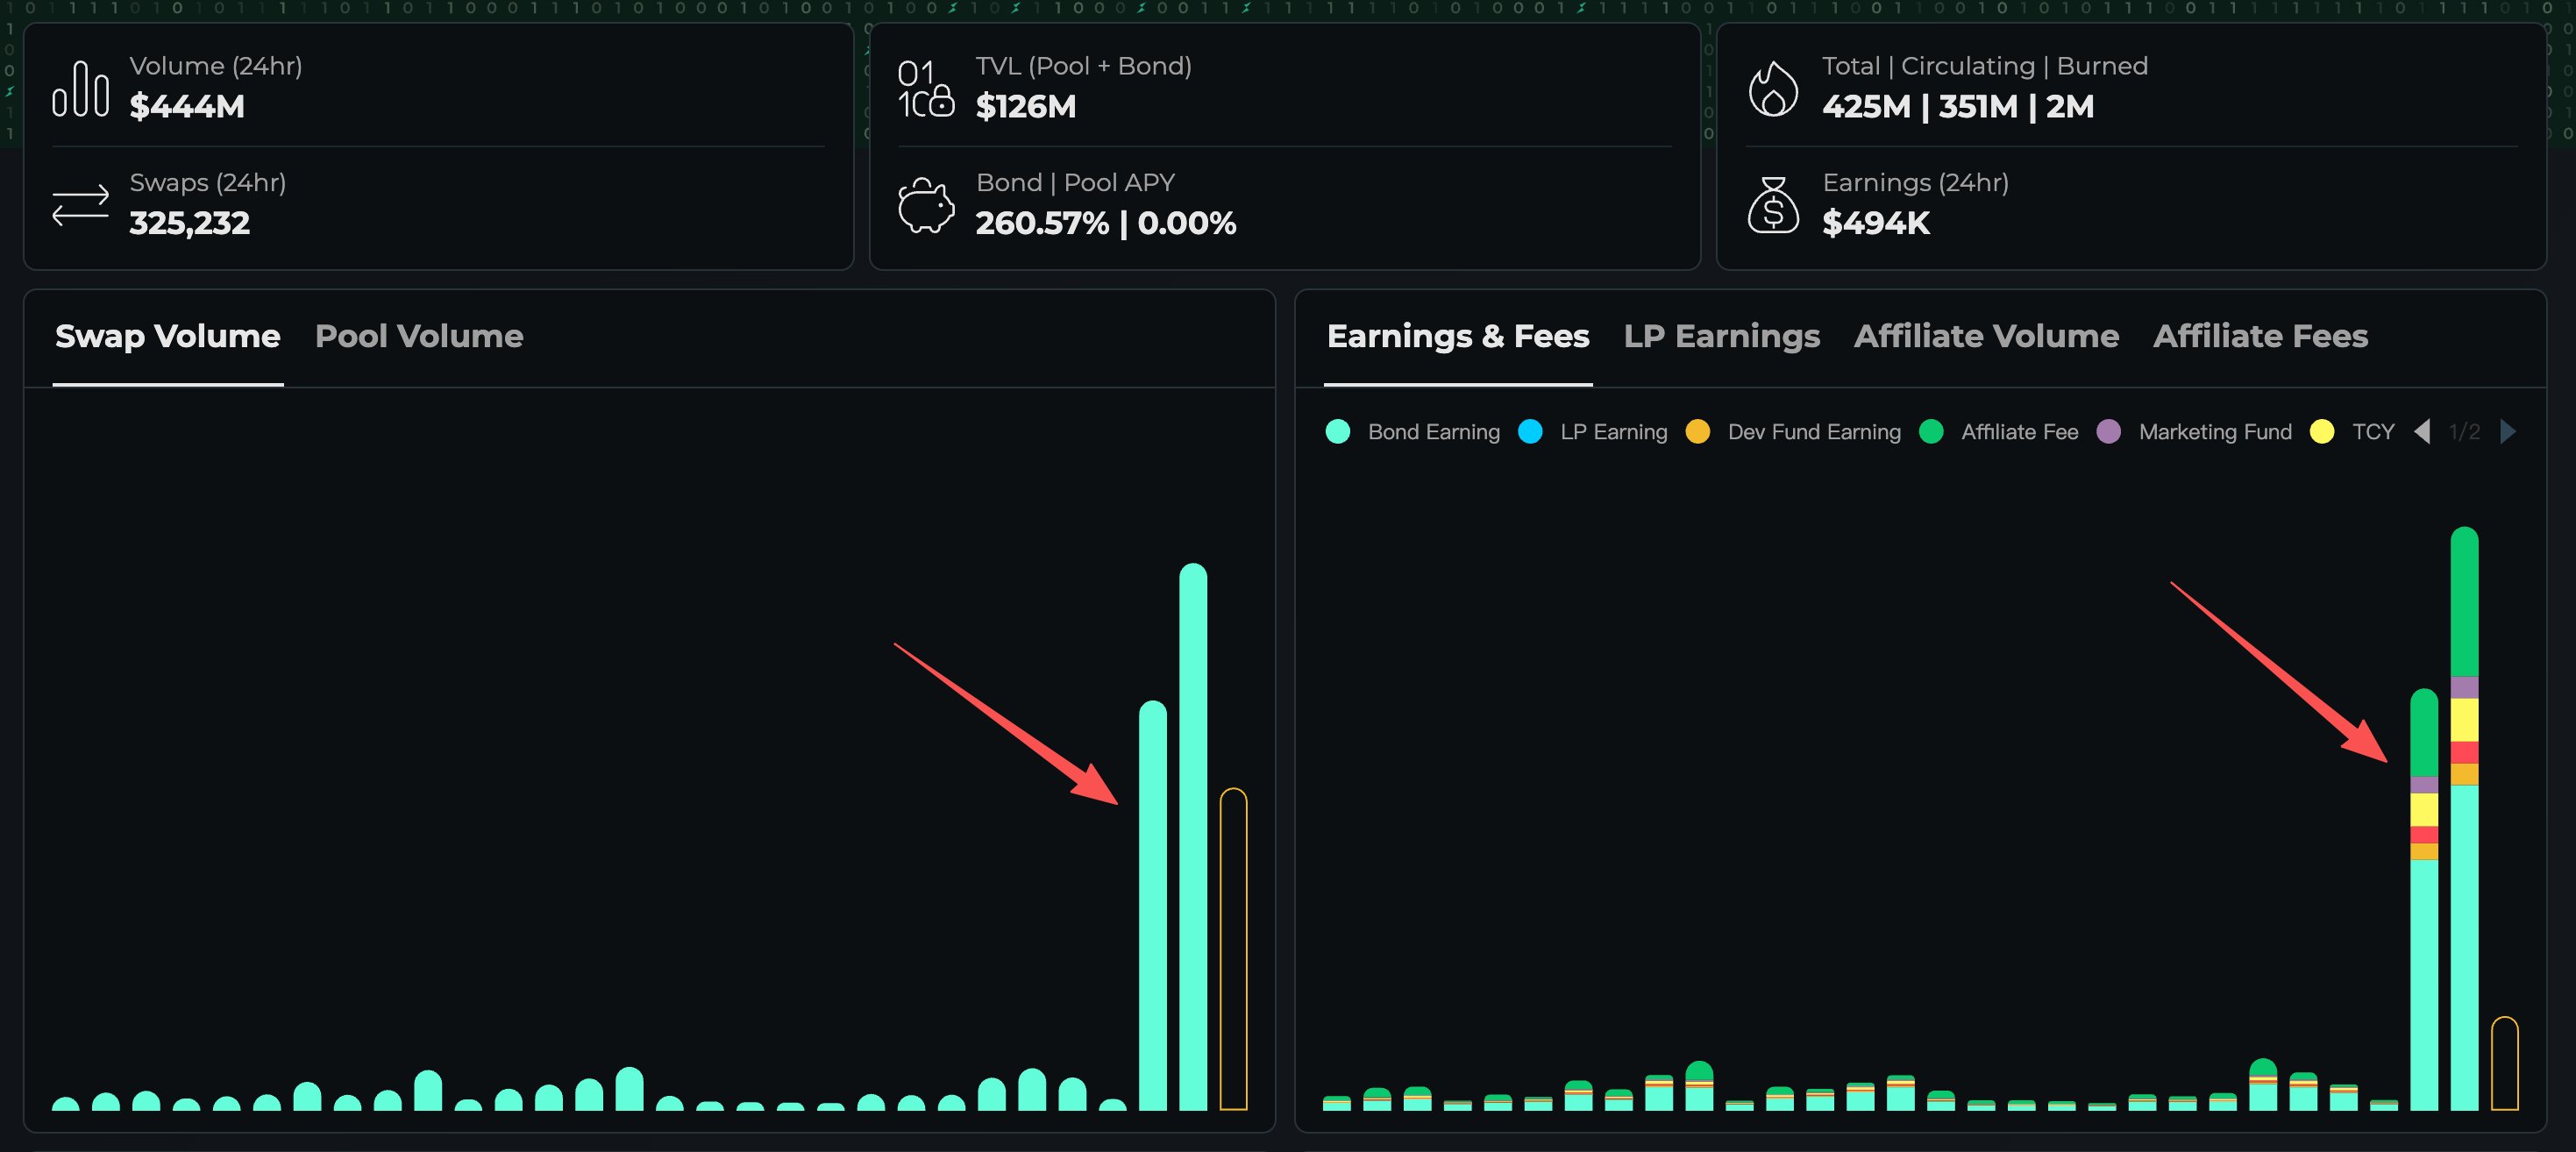Go to previous legend page arrow

(2422, 431)
